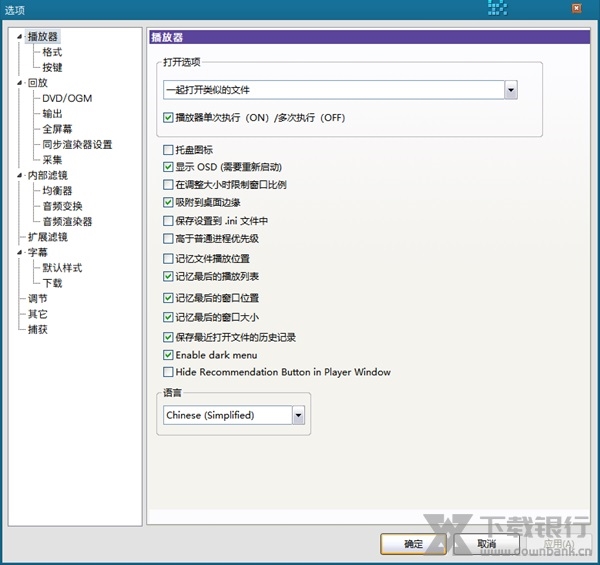Toggle 记忆最后的播放列表 checkbox
600x565 pixels.
click(168, 276)
